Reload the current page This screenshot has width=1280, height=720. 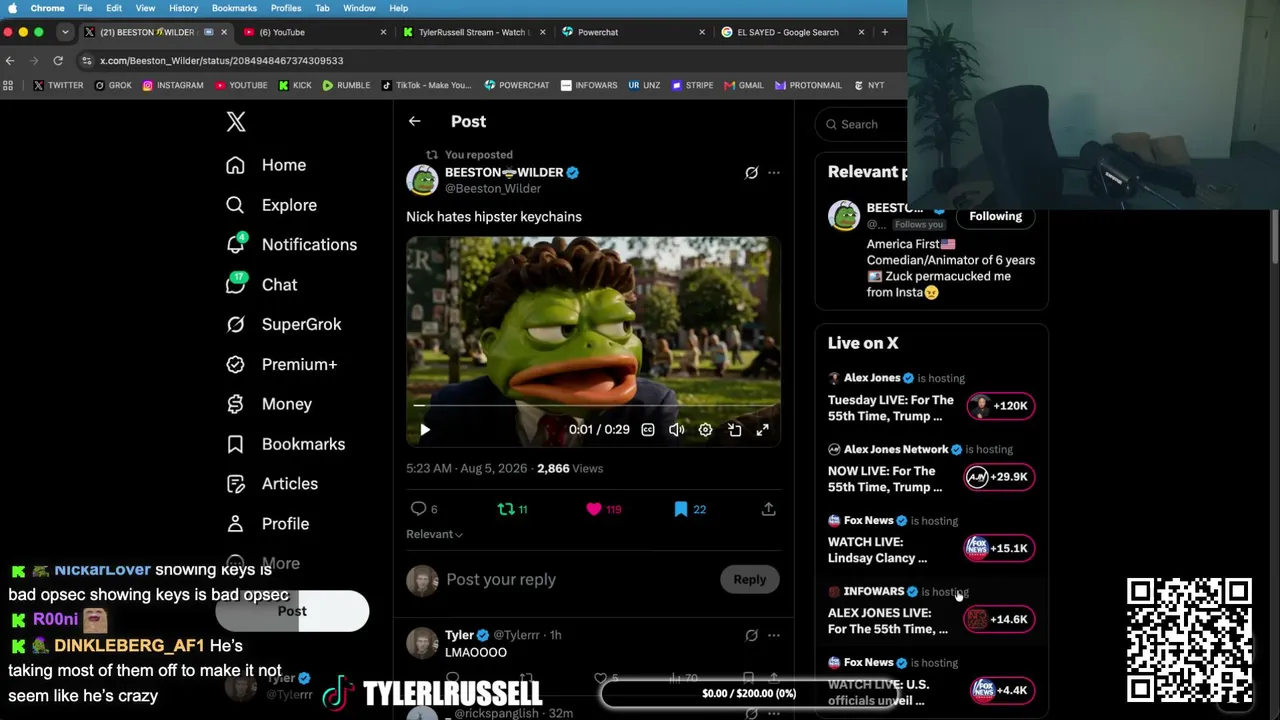coord(58,61)
